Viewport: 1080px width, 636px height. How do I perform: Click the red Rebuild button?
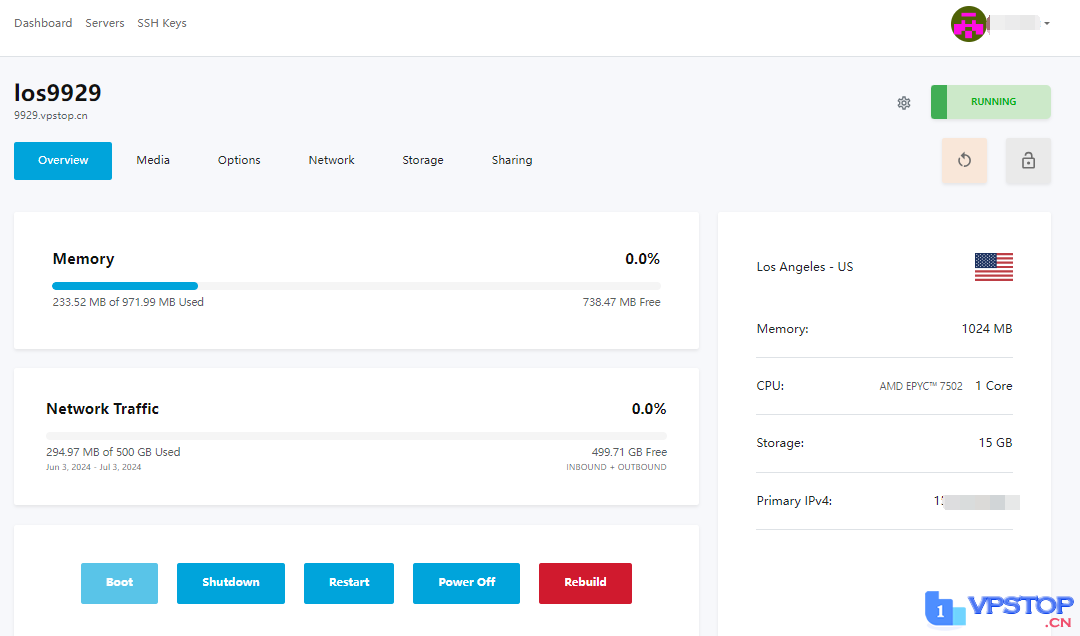click(585, 583)
